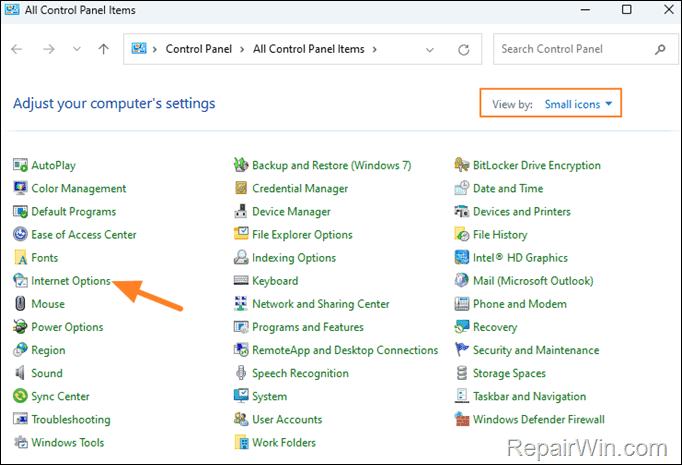Click the Region globe icon
Viewport: 682px width, 465px height.
tap(20, 350)
